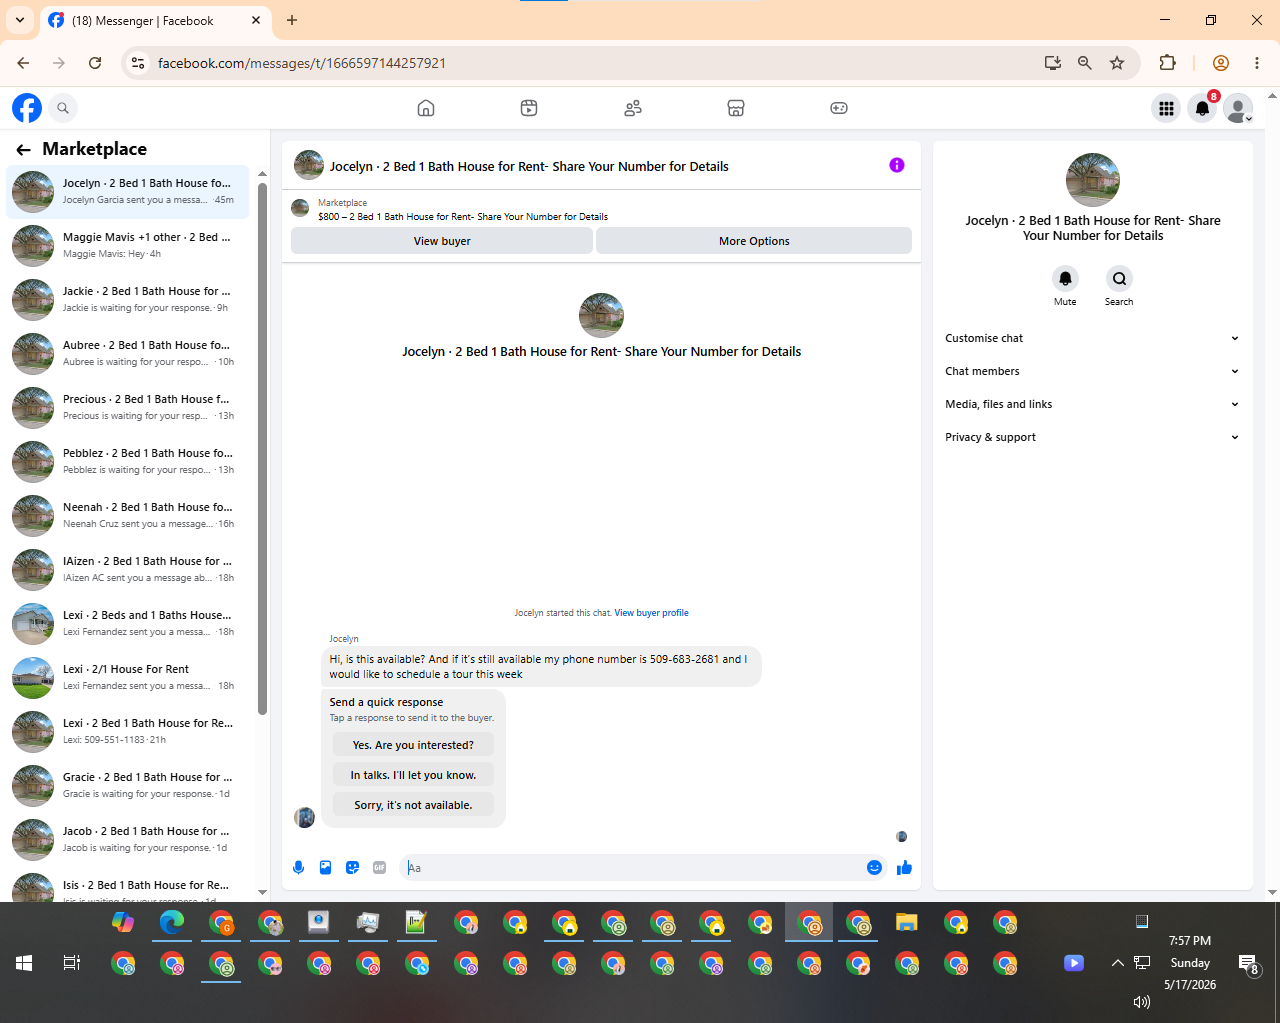This screenshot has height=1023, width=1280.
Task: Open the Maggie Mavis +1 other conversation
Action: pyautogui.click(x=128, y=245)
